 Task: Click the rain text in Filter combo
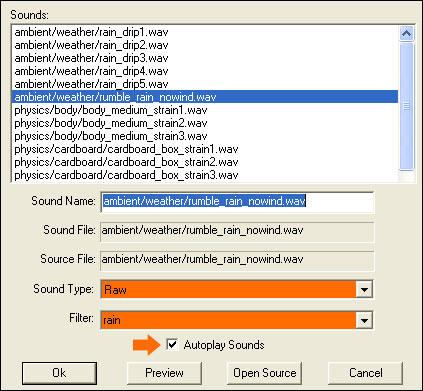click(x=112, y=320)
